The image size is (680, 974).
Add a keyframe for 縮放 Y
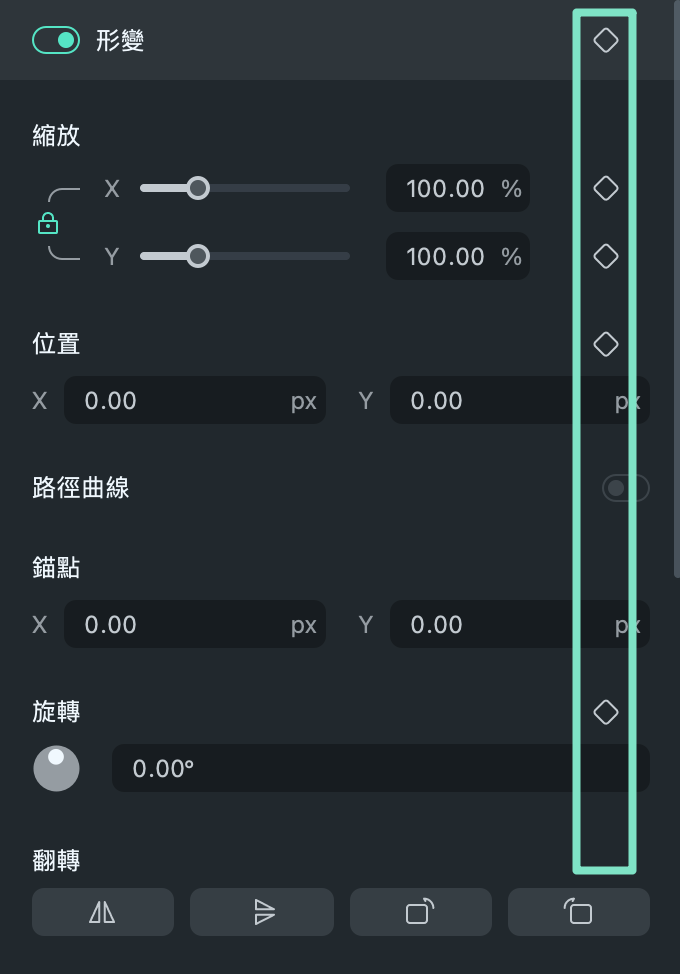click(605, 256)
